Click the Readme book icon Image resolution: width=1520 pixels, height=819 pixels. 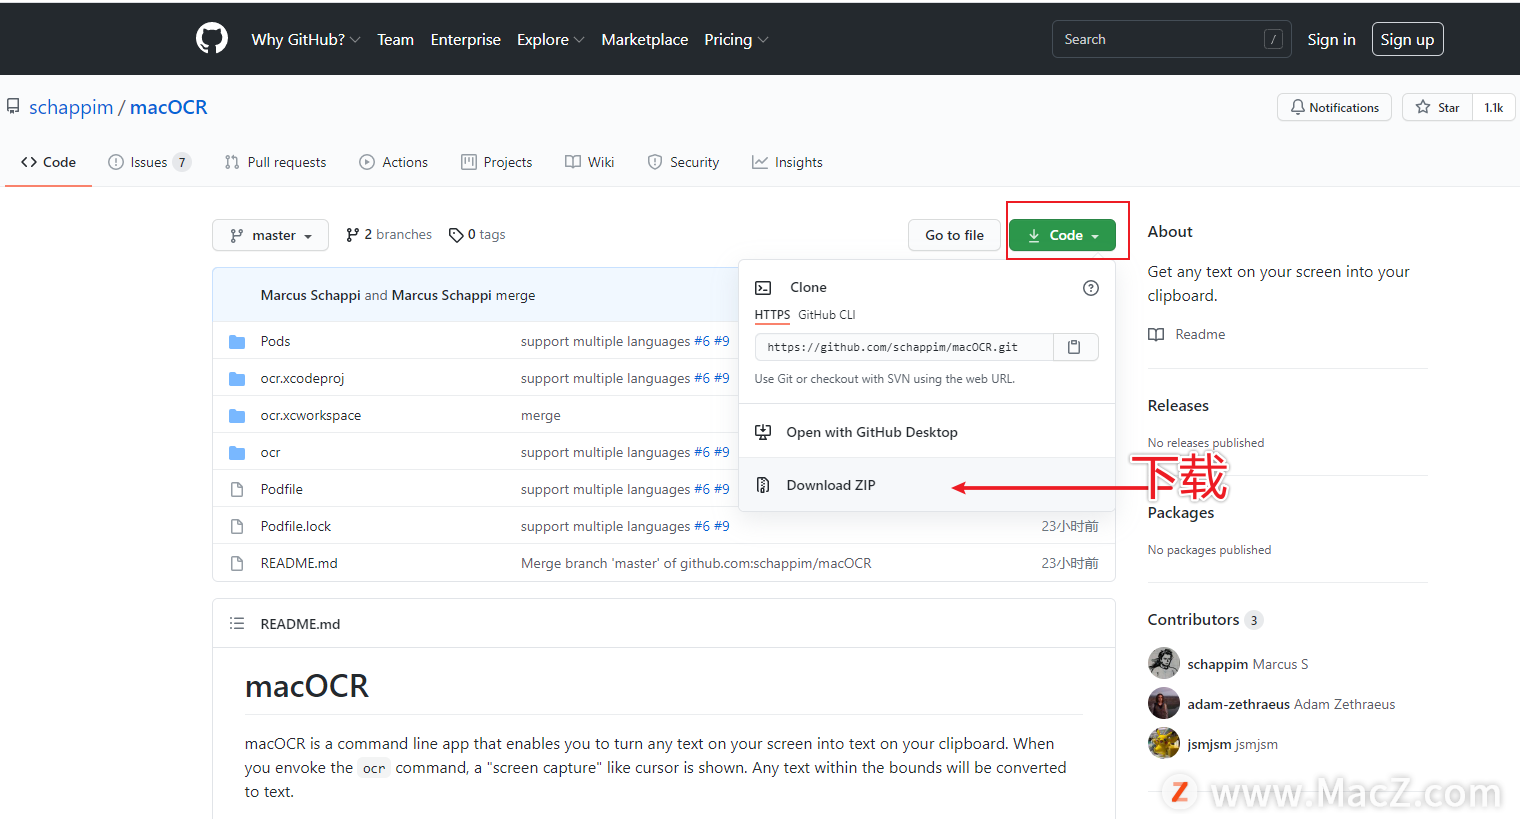tap(1156, 334)
